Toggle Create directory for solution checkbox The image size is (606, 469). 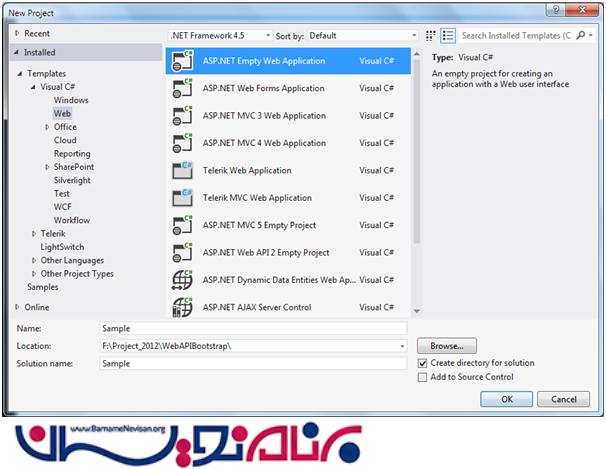pyautogui.click(x=422, y=363)
